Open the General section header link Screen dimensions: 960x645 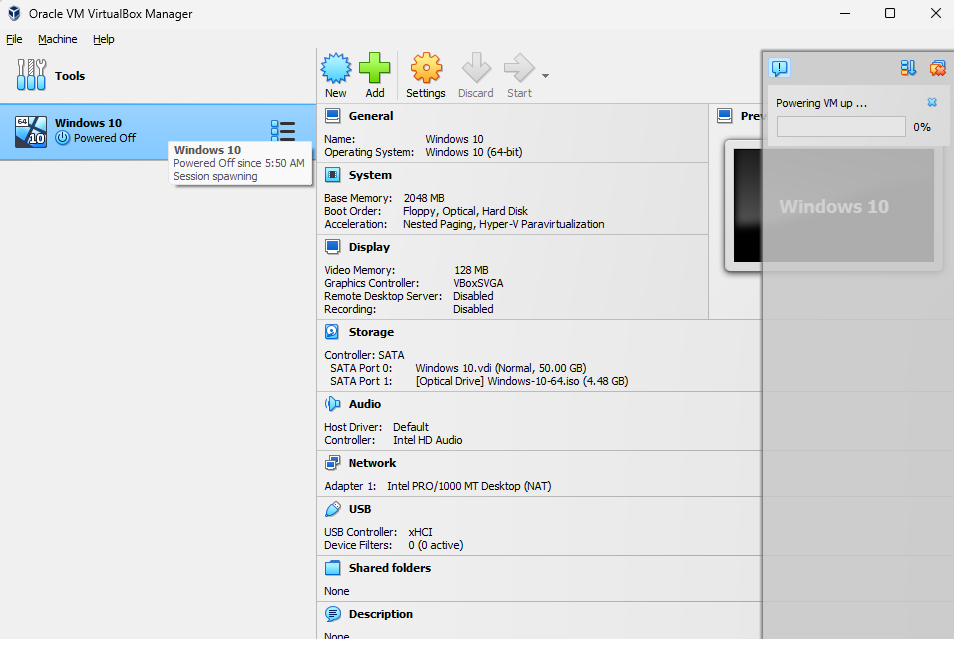[371, 116]
